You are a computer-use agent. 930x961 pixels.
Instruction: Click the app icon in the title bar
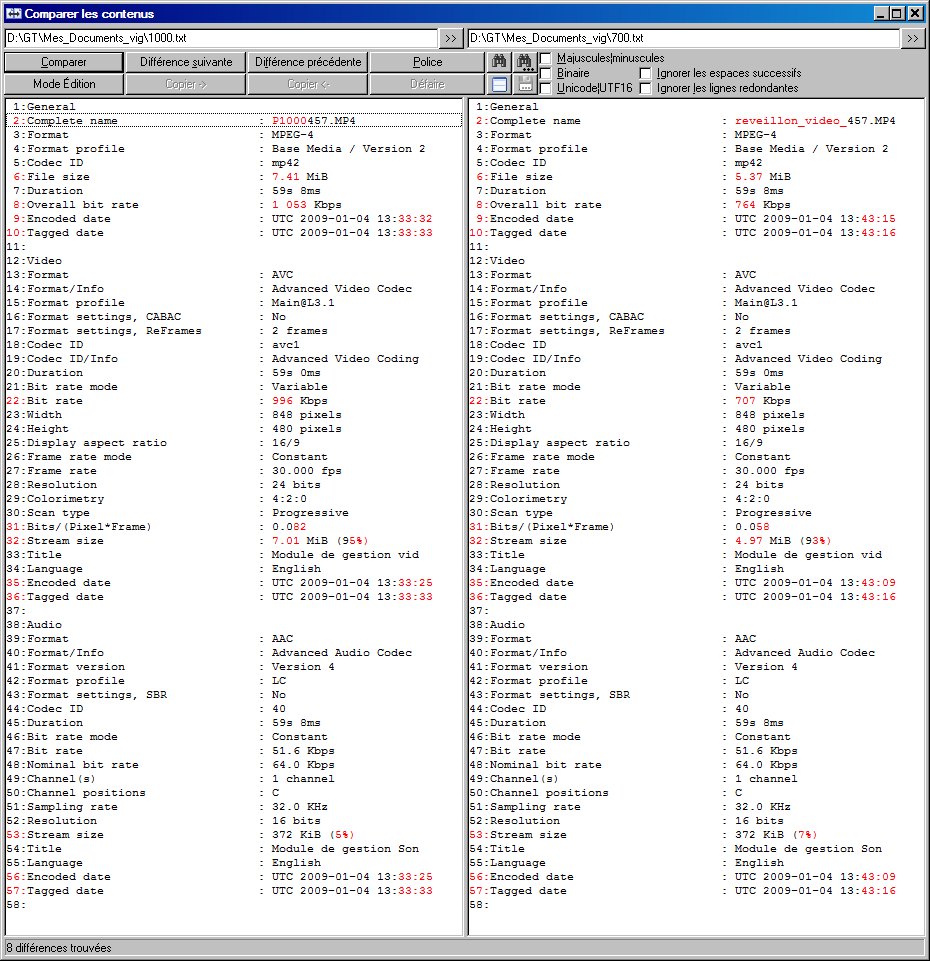[13, 13]
